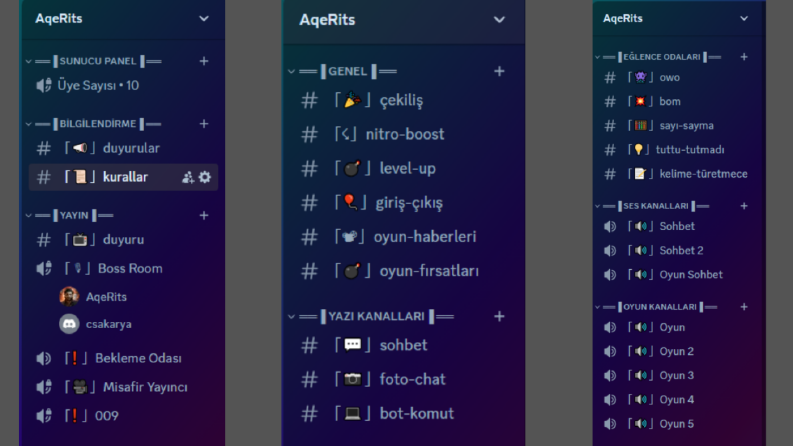Click speaker icon beside Bekleme Odası
The image size is (793, 446).
pyautogui.click(x=43, y=359)
